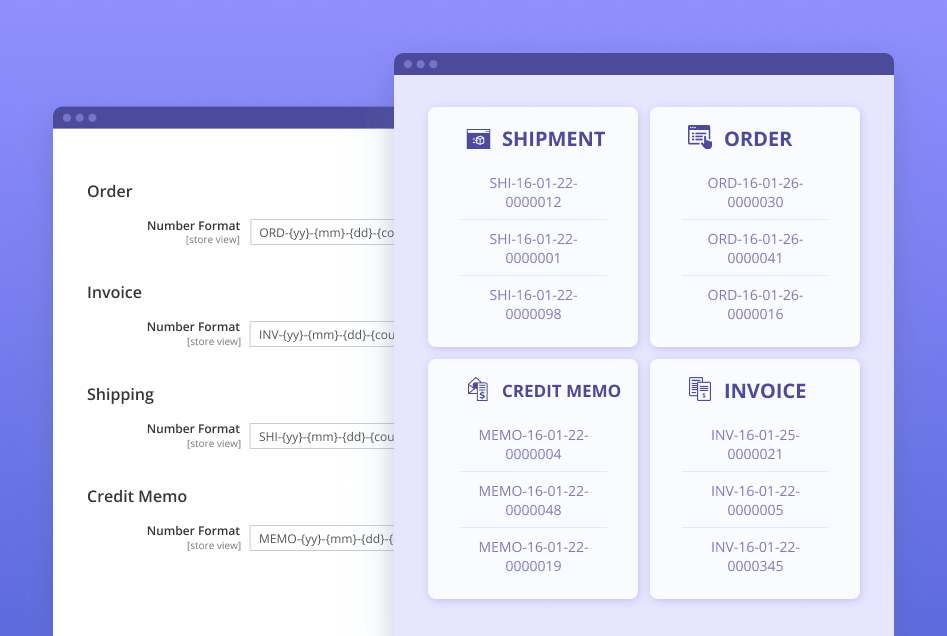Image resolution: width=947 pixels, height=636 pixels.
Task: Edit the Shipping number format field
Action: pos(323,437)
